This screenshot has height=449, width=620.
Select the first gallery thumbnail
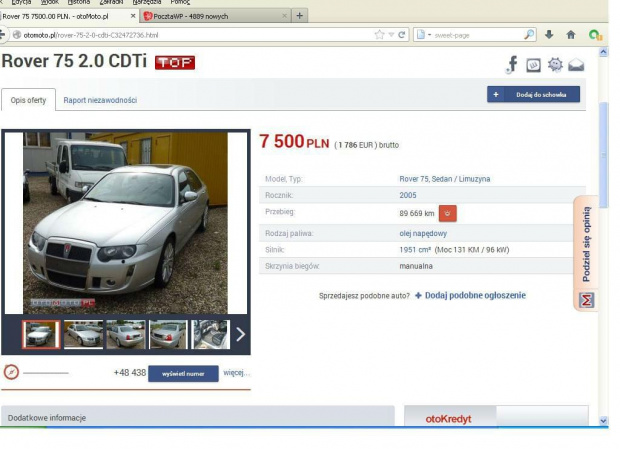(x=41, y=334)
